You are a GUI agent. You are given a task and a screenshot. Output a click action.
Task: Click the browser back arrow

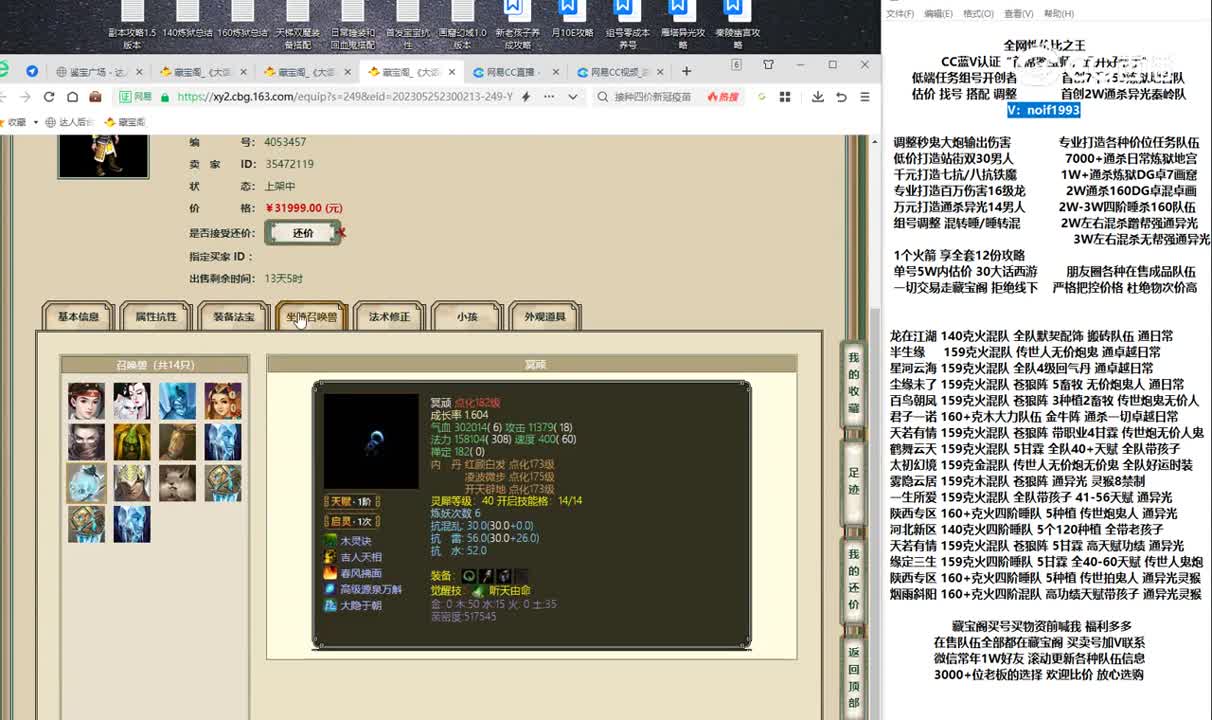click(x=3, y=97)
